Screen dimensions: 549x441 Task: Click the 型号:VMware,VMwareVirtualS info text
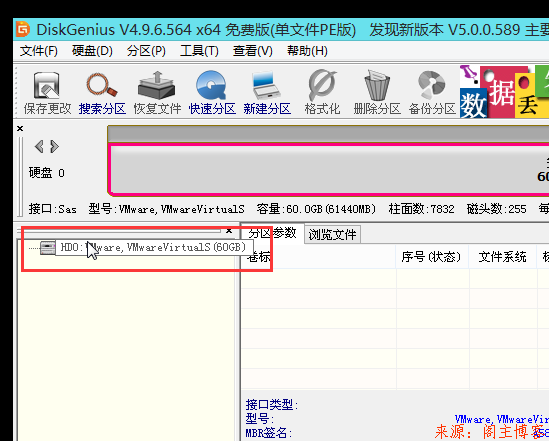[166, 209]
